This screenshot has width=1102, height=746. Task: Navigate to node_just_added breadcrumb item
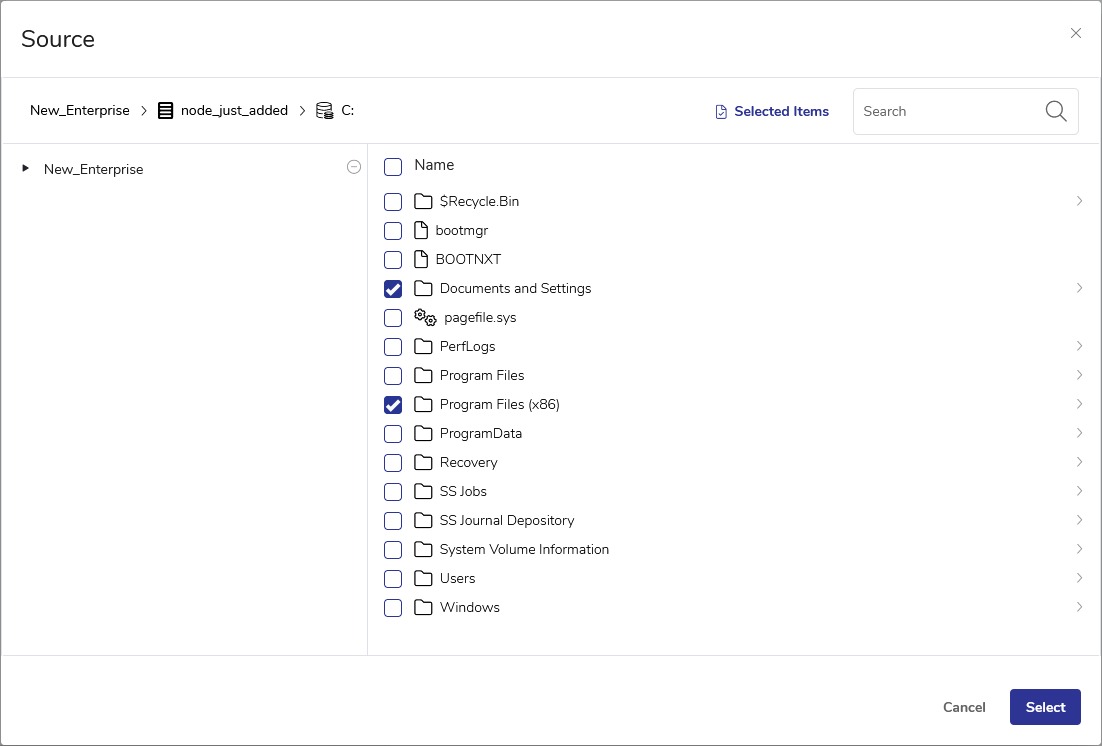click(x=234, y=111)
